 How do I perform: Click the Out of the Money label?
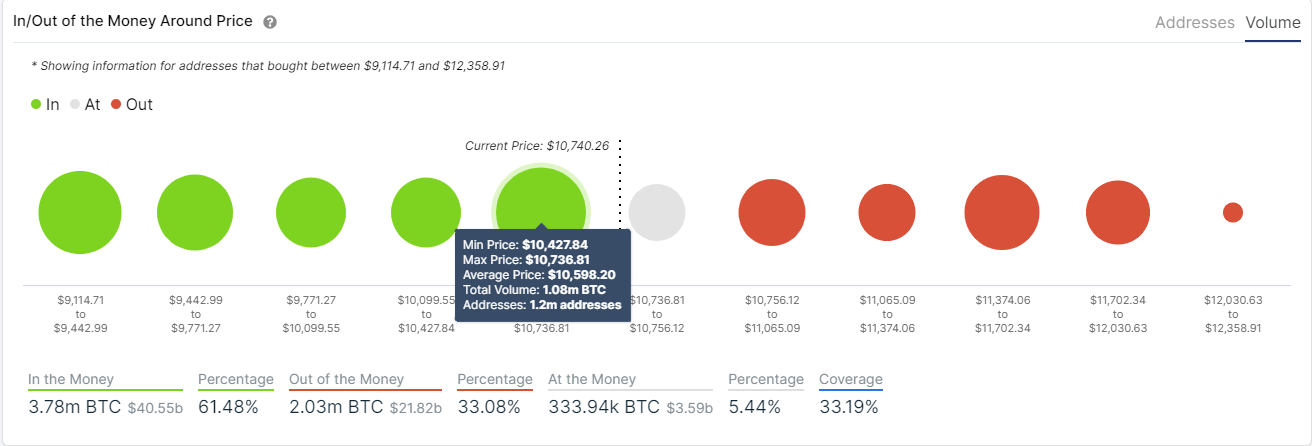tap(347, 379)
